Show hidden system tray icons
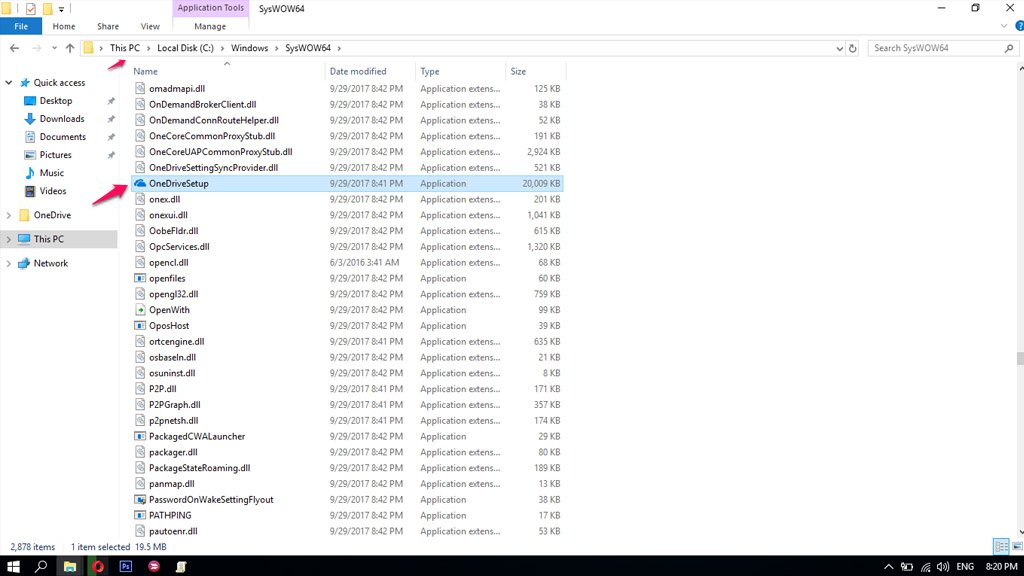Screen dimensions: 1024x576 888,567
